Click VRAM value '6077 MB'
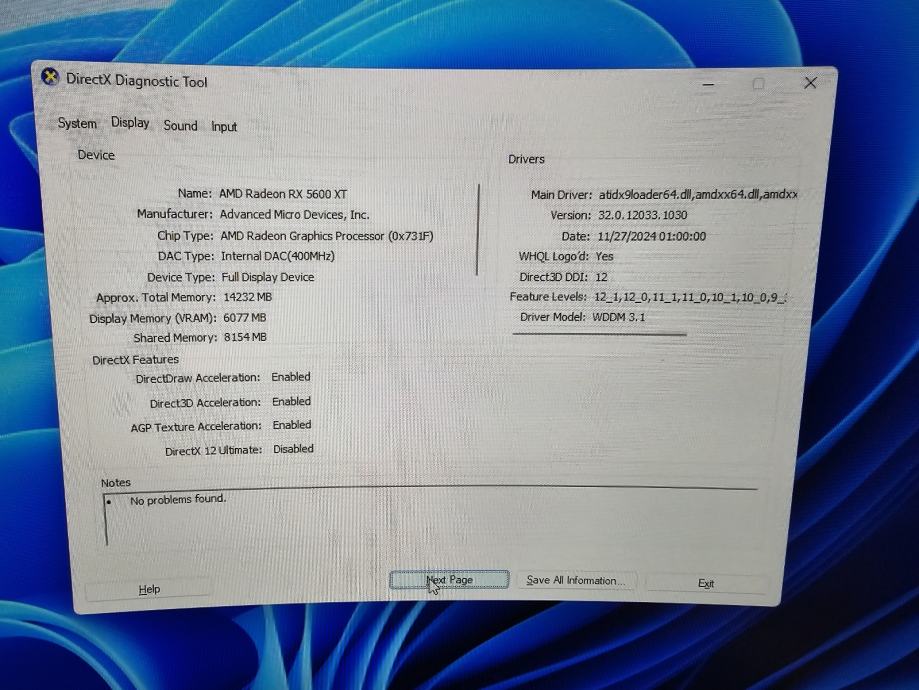The width and height of the screenshot is (919, 690). click(x=244, y=318)
